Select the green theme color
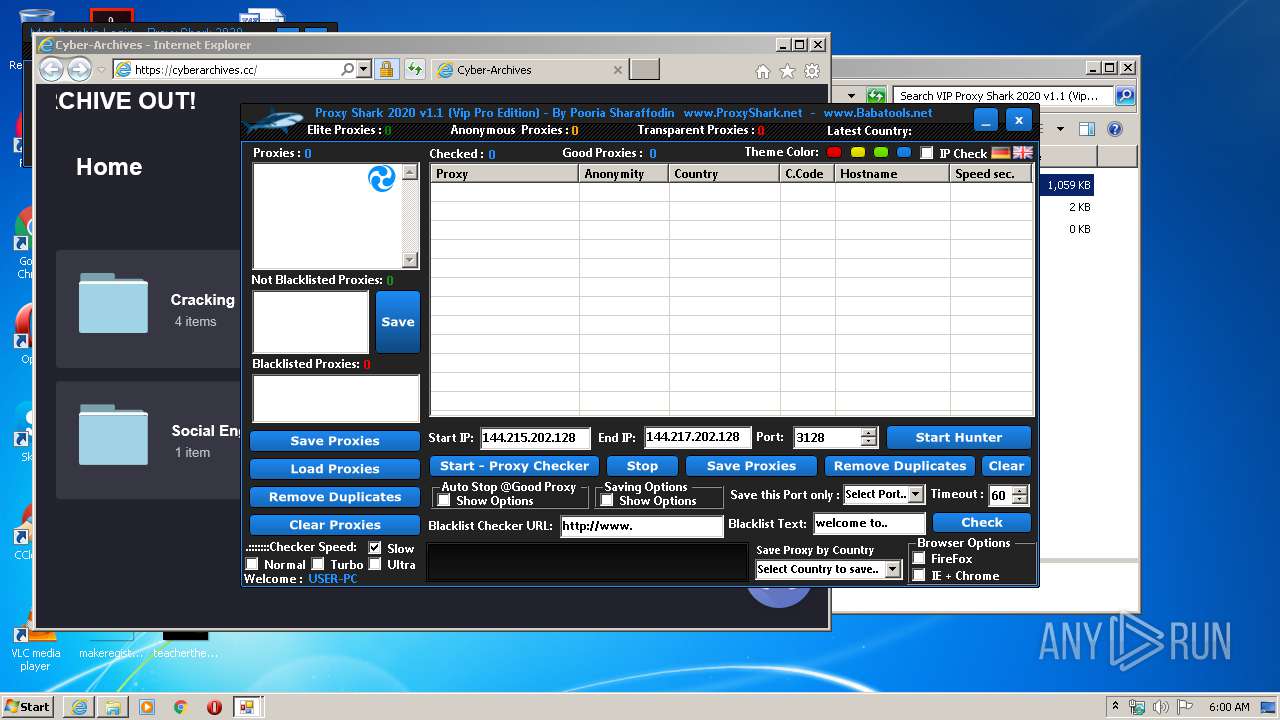 pyautogui.click(x=881, y=153)
